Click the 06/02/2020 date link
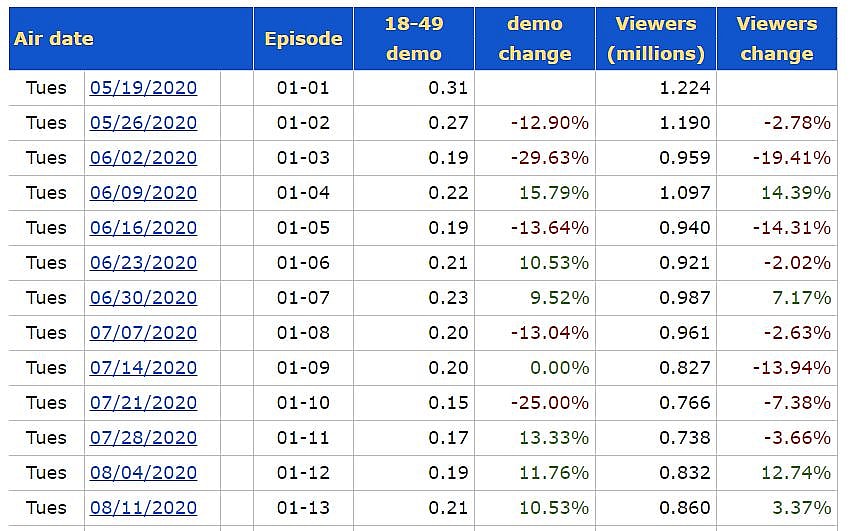Screen dimensions: 850x531 (143, 158)
